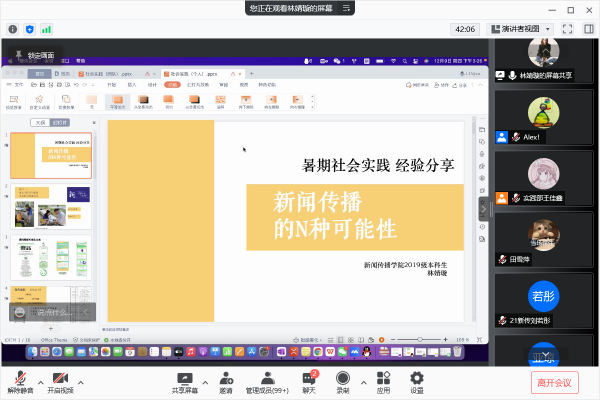600x400 pixels.
Task: Open the Chat (聊天) panel
Action: click(x=309, y=378)
